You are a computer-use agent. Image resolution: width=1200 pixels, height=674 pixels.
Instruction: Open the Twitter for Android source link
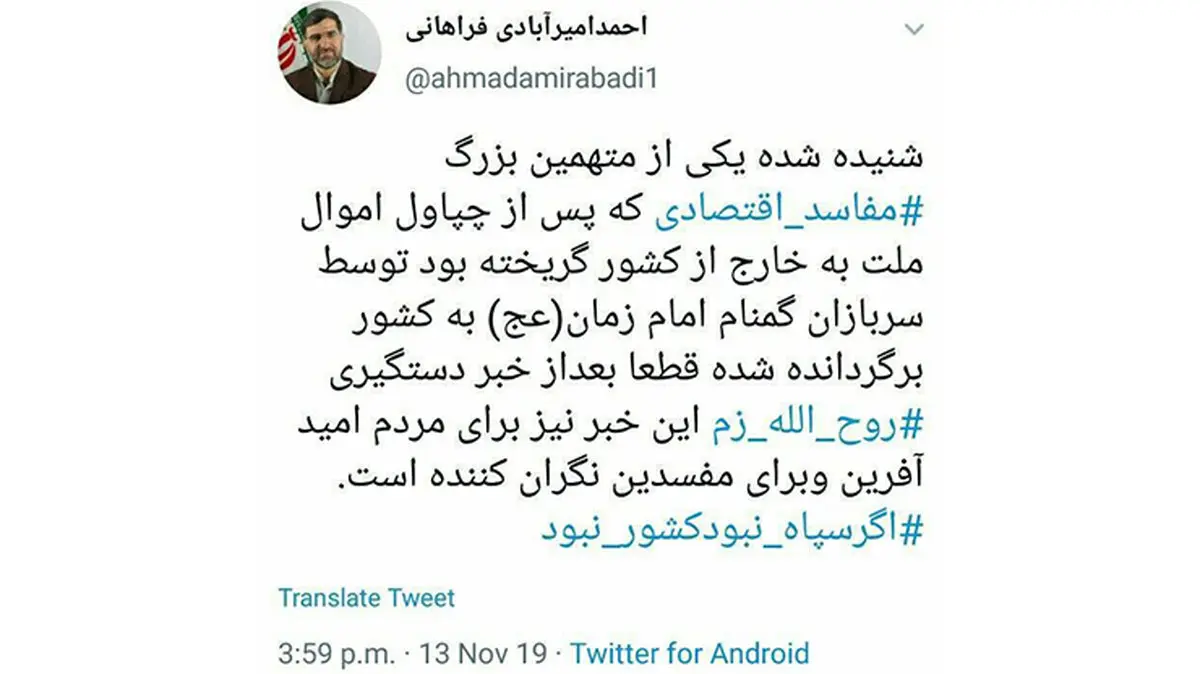(689, 654)
